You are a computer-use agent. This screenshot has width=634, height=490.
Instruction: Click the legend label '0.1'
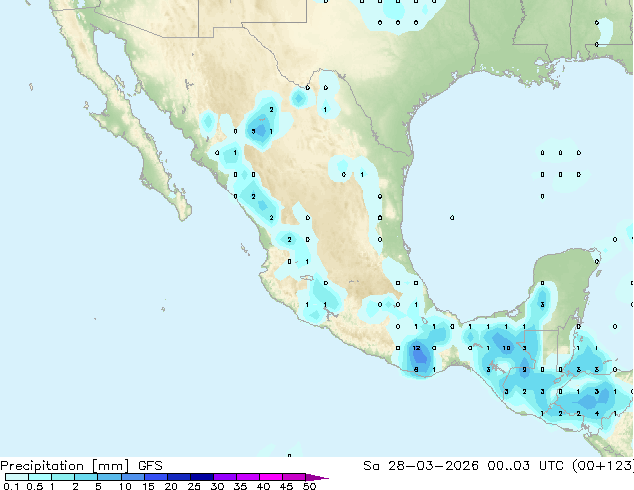[x=11, y=486]
